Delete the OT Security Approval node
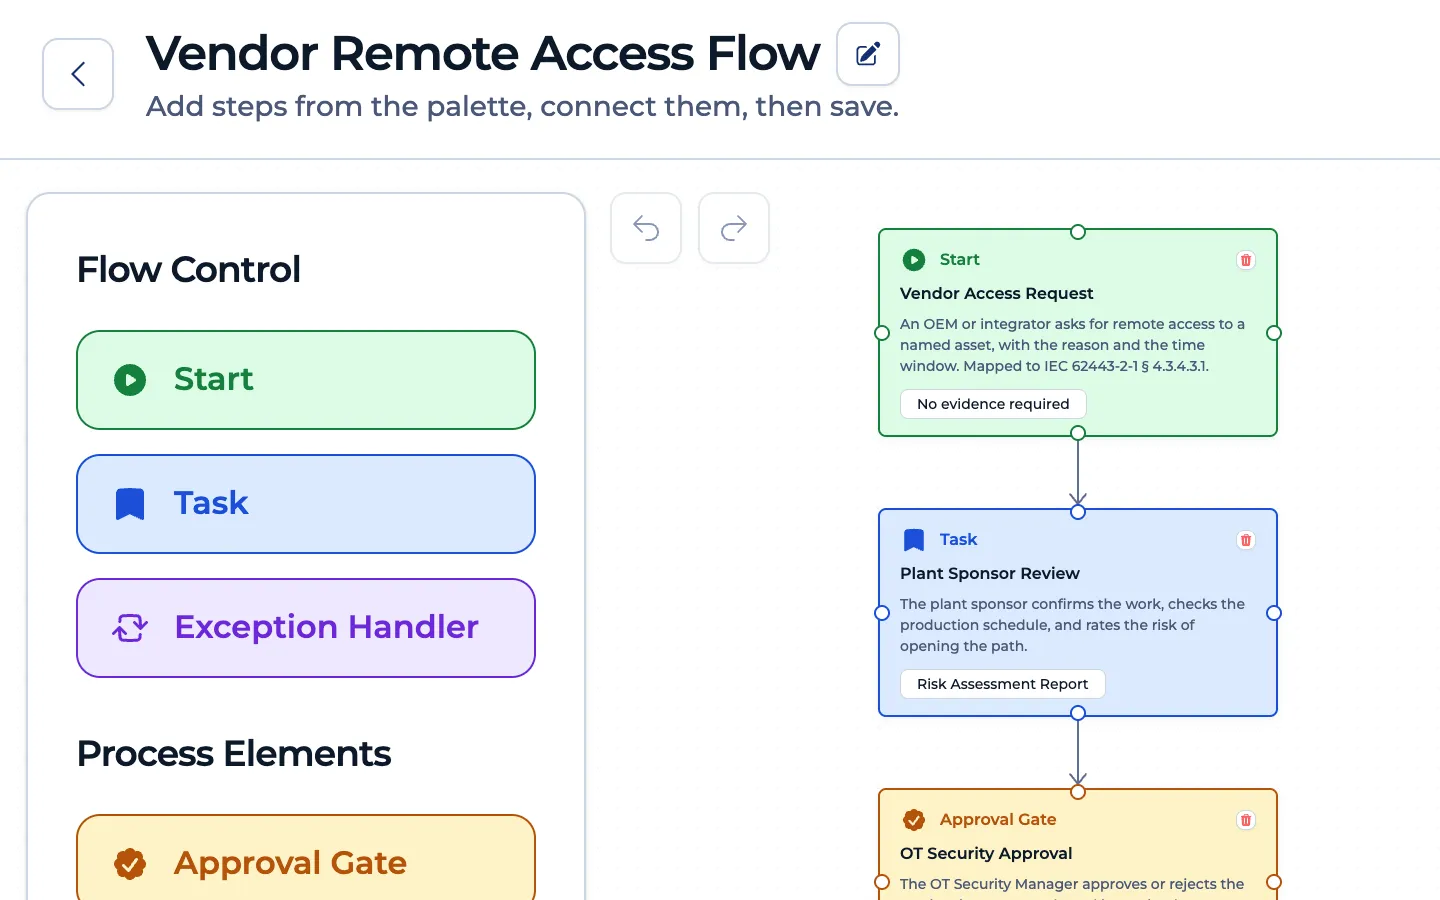This screenshot has height=900, width=1440. pos(1246,820)
